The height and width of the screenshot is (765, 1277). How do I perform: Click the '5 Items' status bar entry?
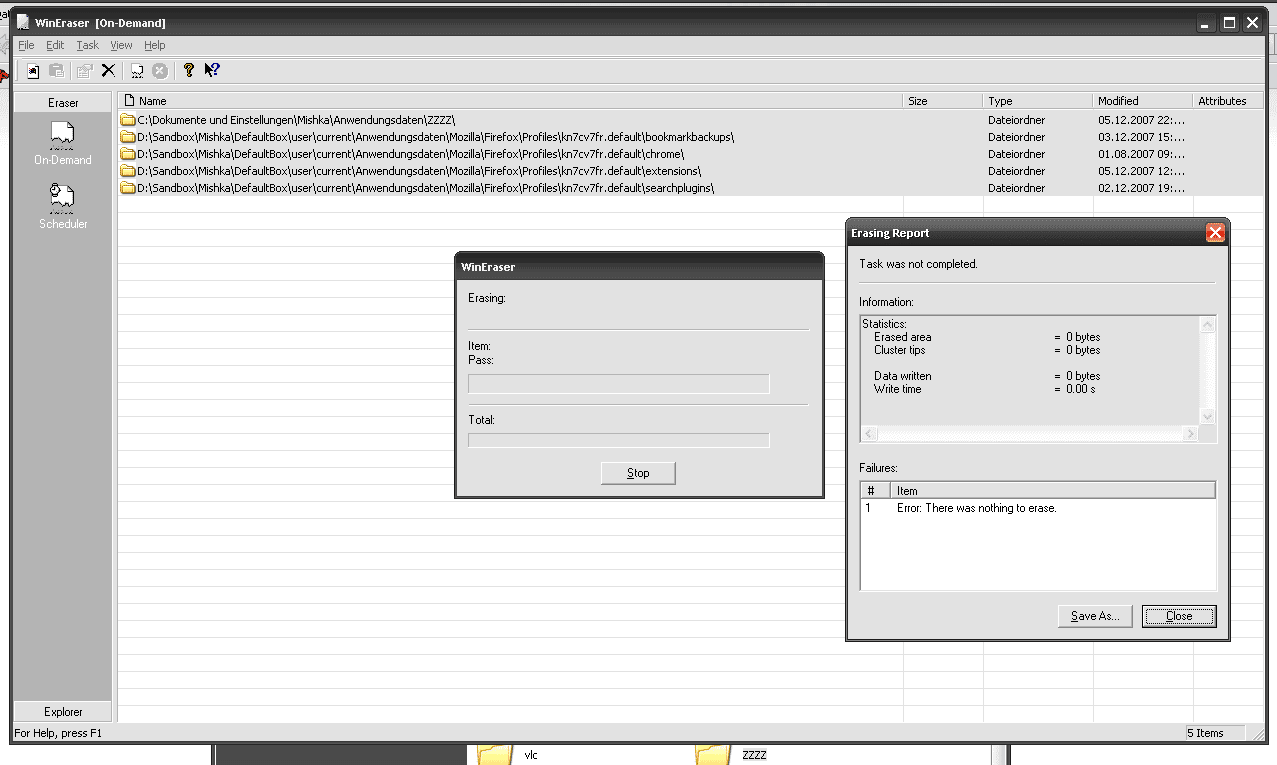pos(1215,733)
